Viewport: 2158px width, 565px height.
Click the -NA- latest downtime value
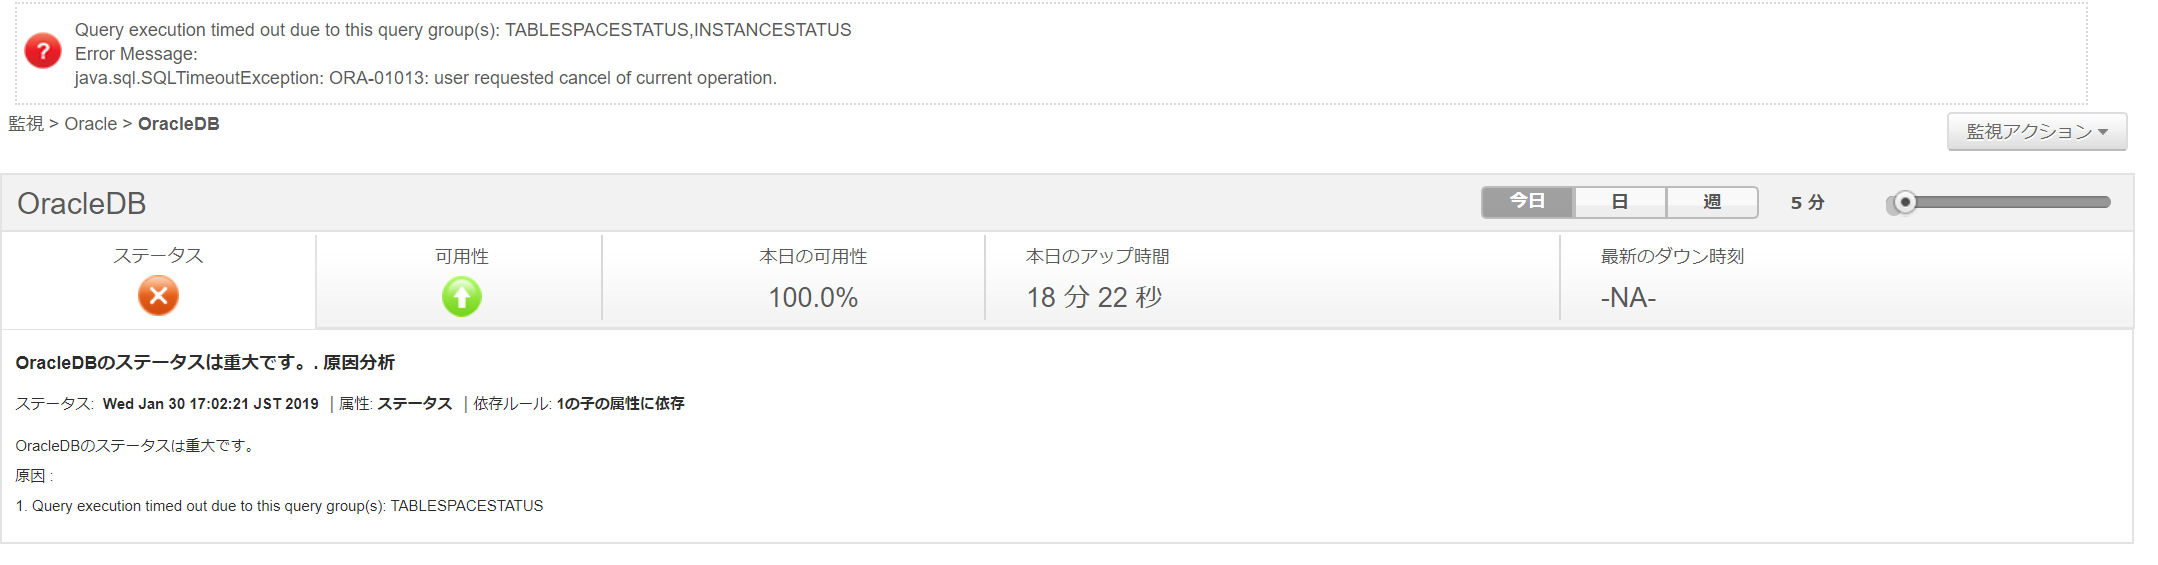[1628, 298]
